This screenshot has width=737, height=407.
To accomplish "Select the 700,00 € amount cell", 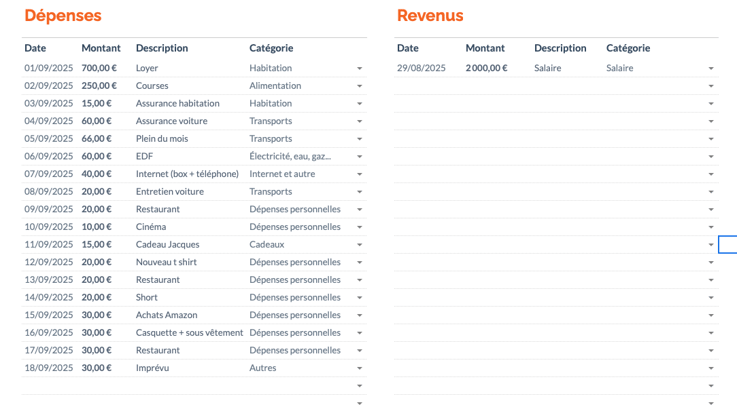I will 99,68.
